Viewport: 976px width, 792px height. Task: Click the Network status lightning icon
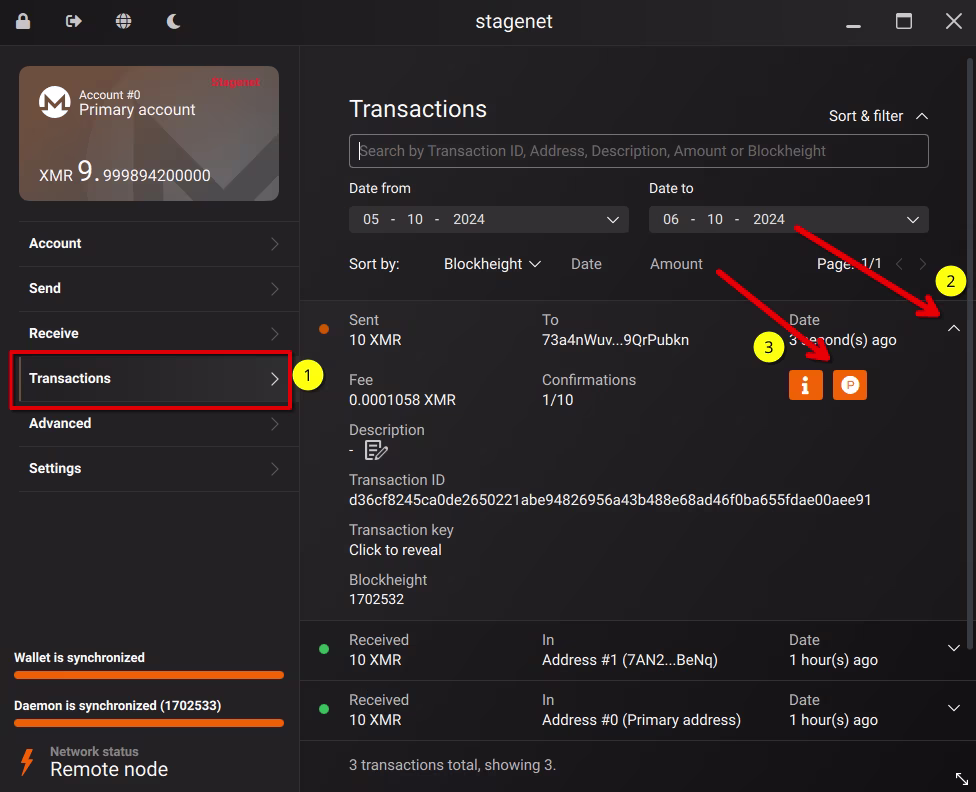coord(27,761)
